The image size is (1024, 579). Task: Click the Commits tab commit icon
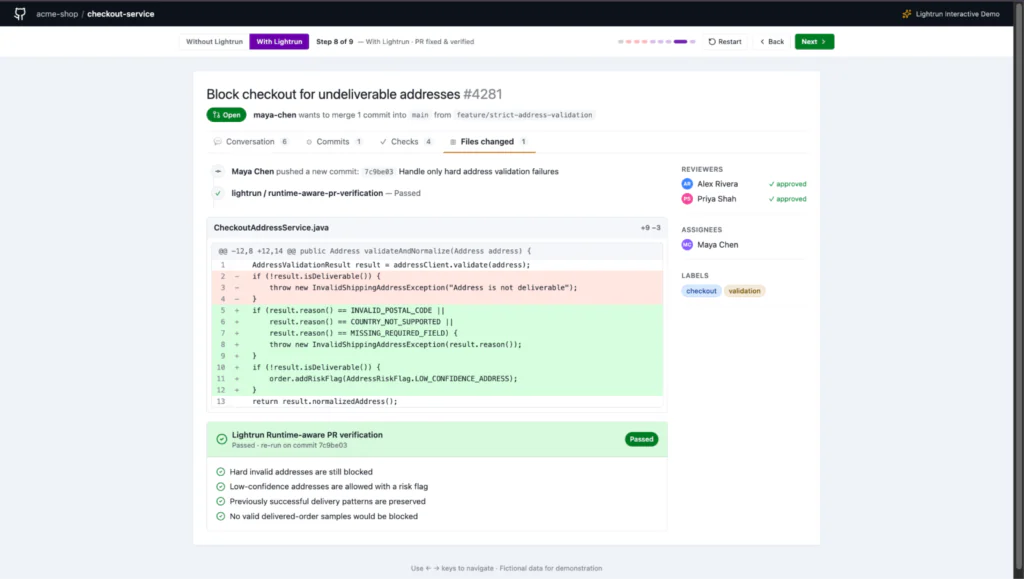309,142
